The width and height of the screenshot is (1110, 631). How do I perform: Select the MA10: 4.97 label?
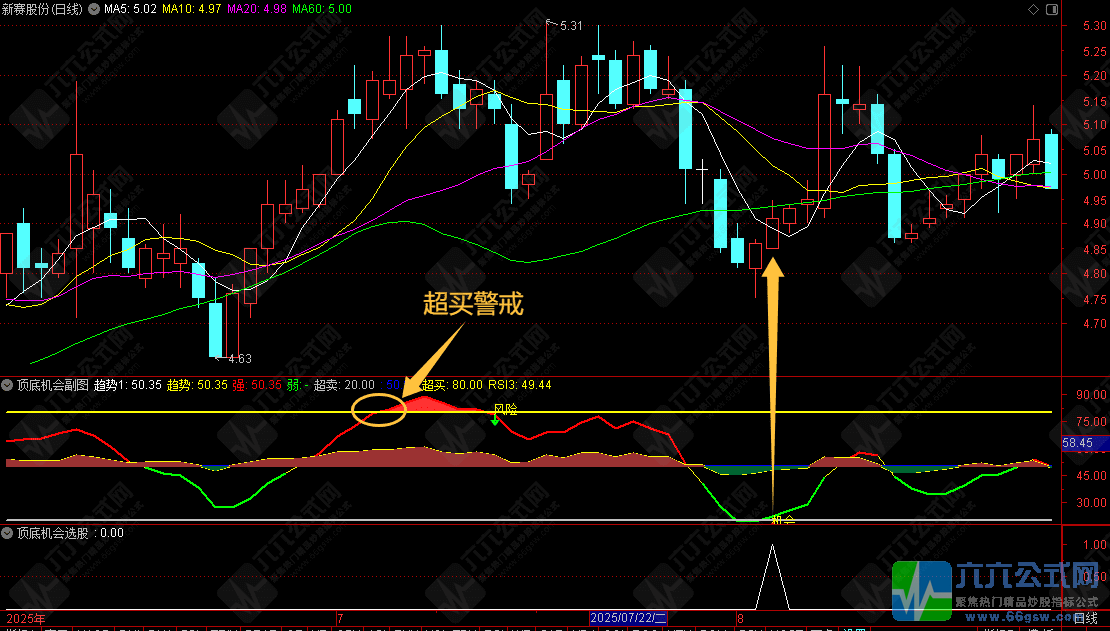click(x=192, y=9)
